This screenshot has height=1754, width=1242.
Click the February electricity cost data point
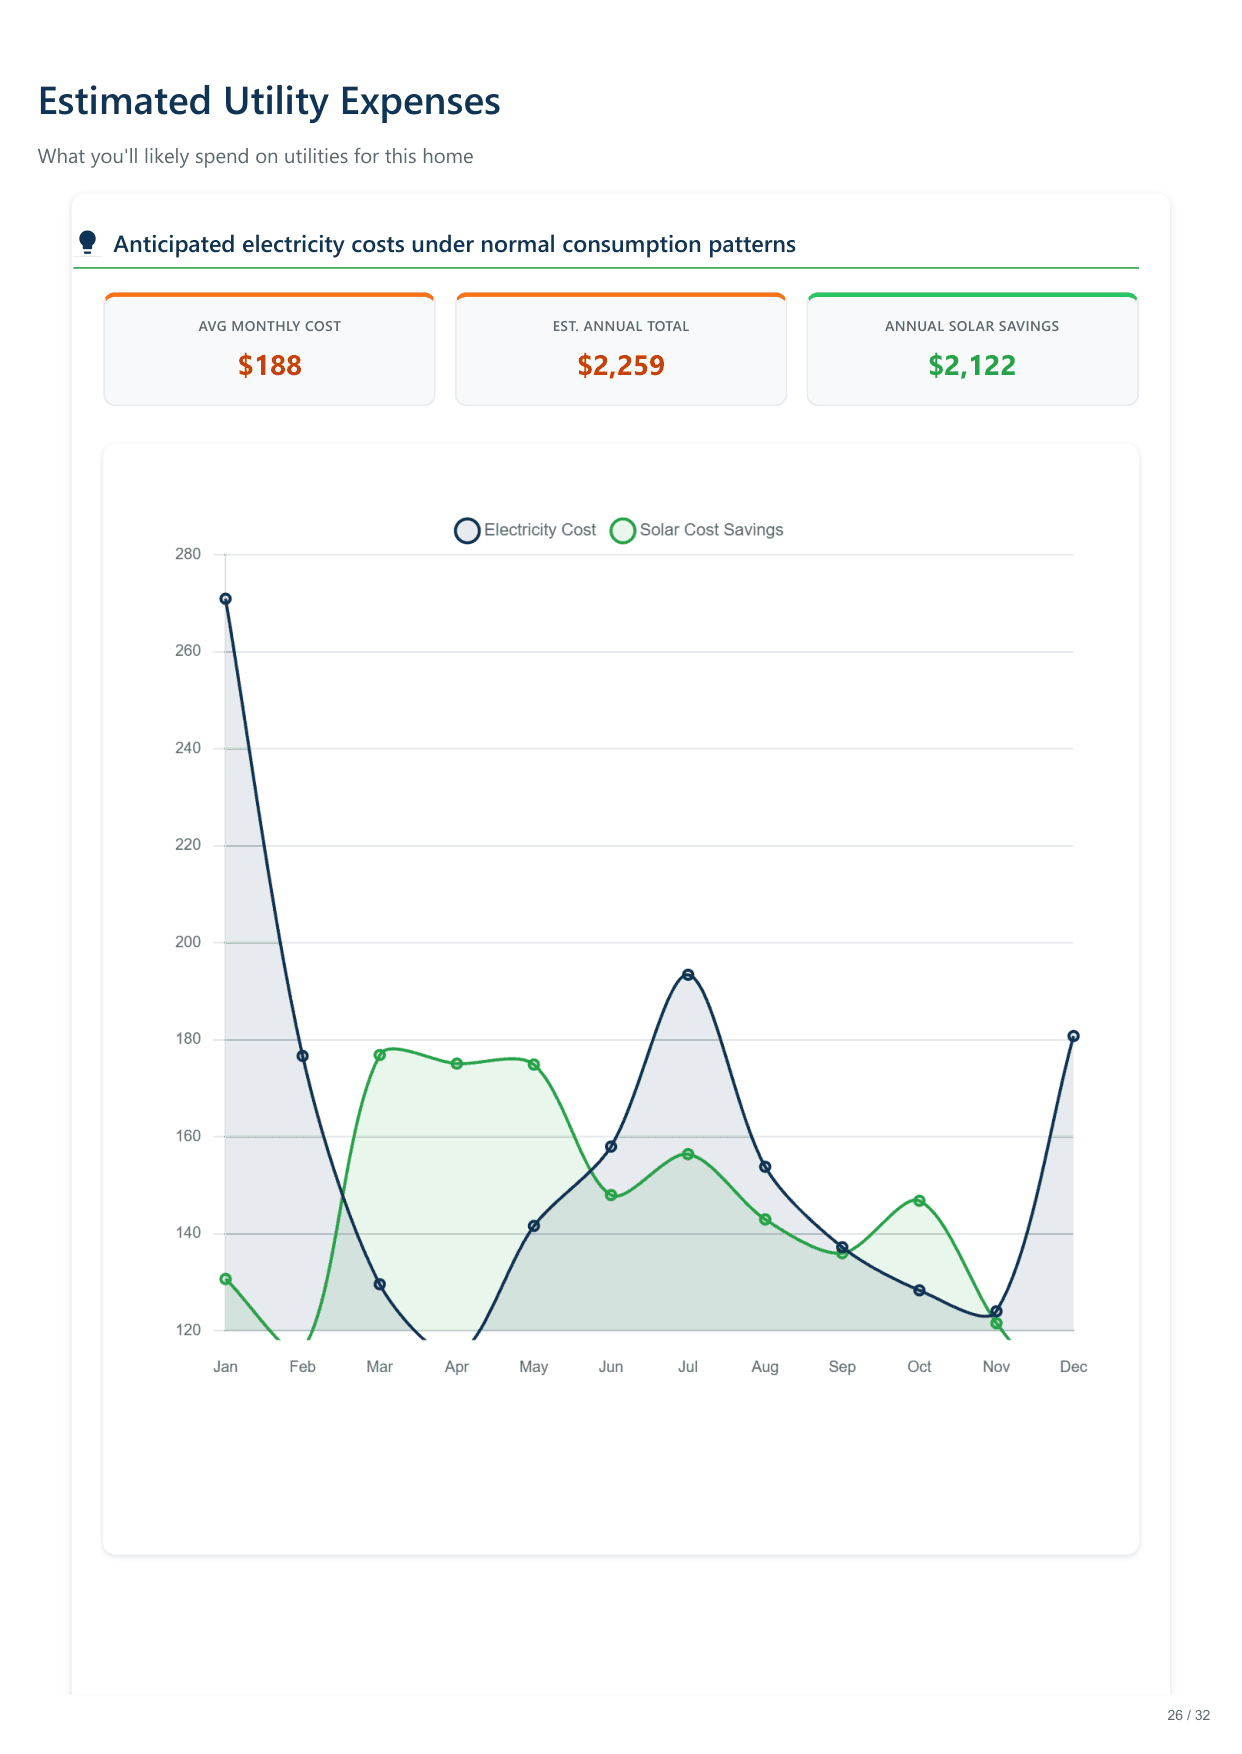(303, 1056)
